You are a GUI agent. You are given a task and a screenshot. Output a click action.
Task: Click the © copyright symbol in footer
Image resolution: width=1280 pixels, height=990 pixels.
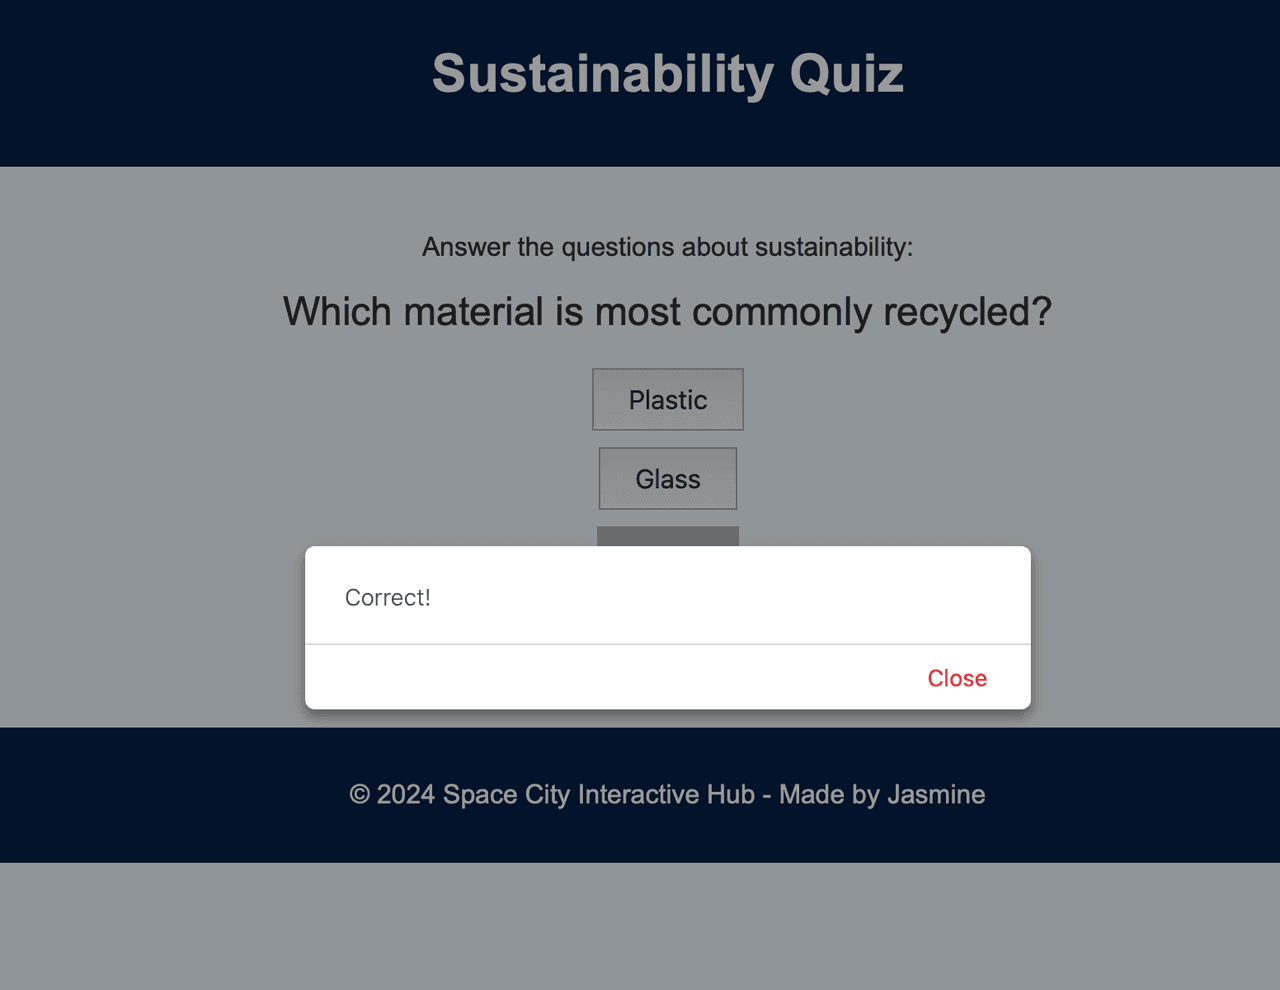click(x=360, y=795)
